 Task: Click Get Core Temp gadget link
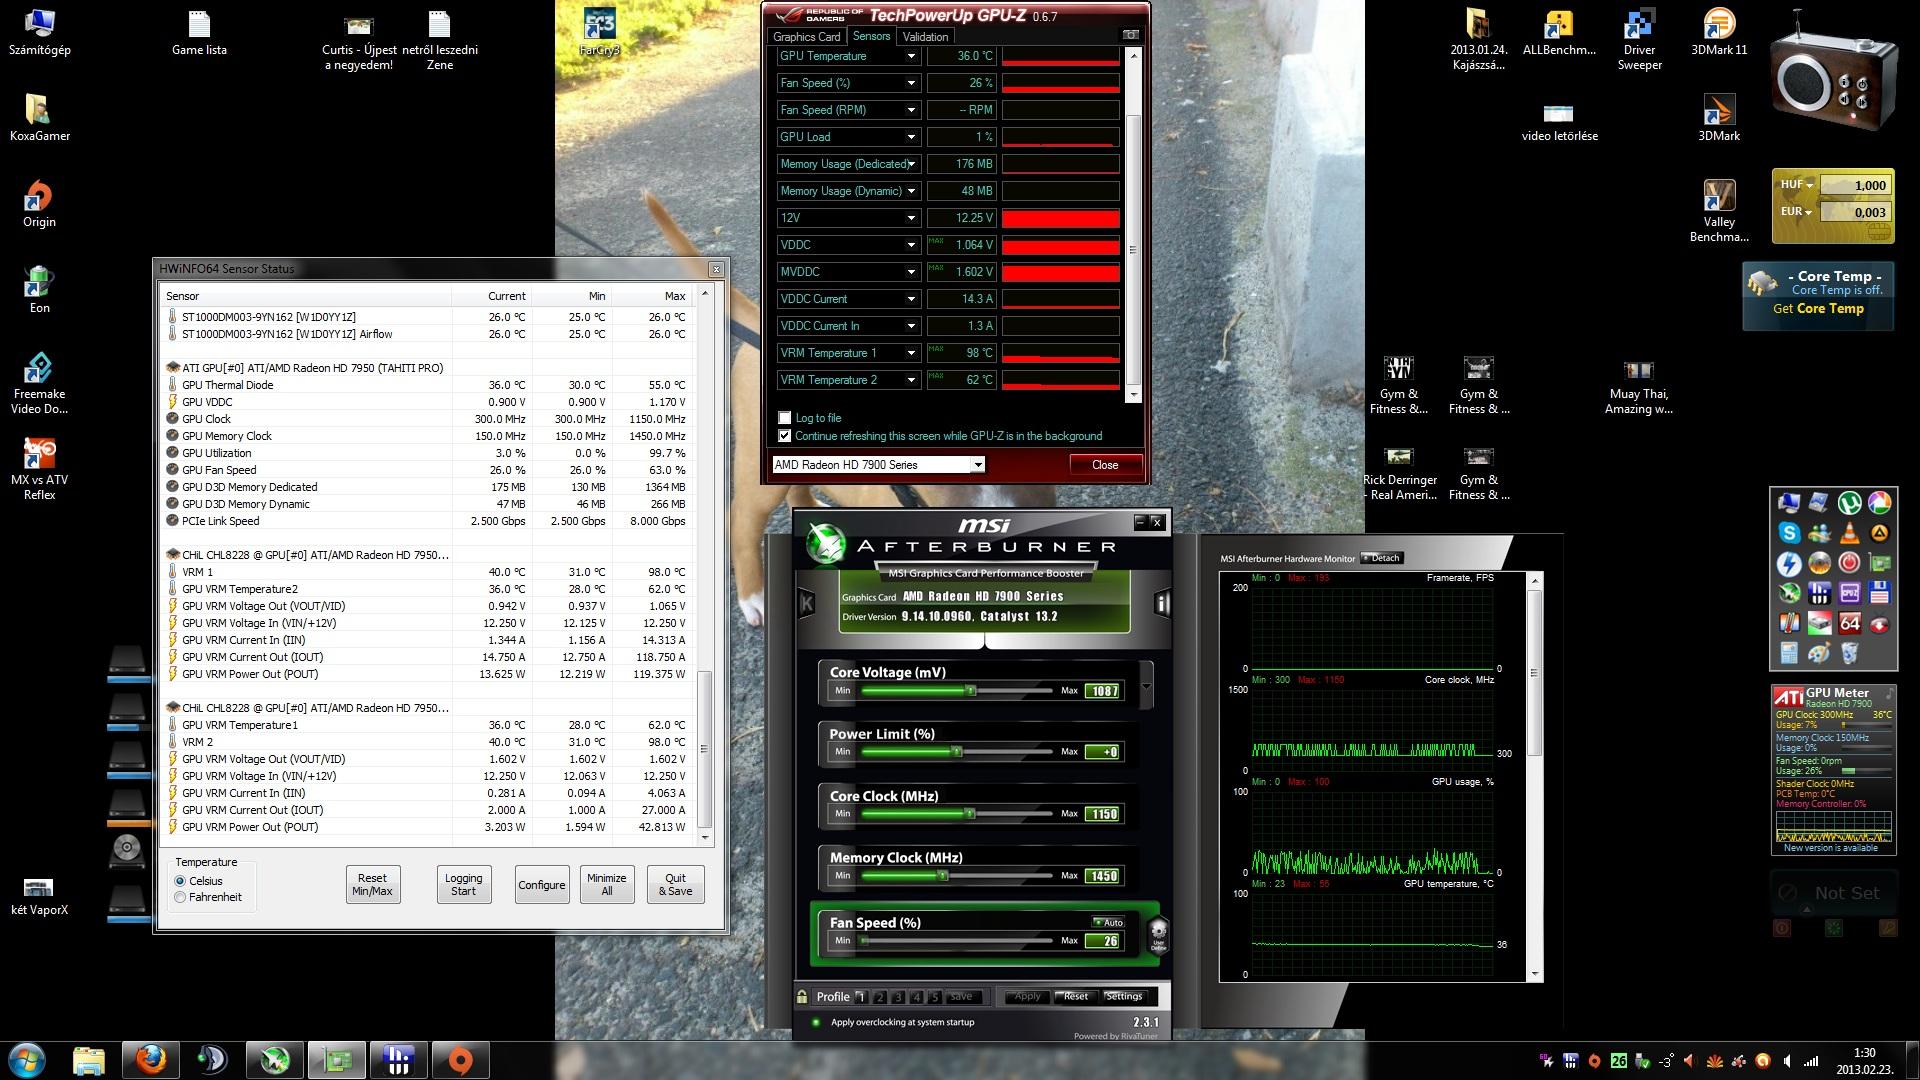(1818, 309)
